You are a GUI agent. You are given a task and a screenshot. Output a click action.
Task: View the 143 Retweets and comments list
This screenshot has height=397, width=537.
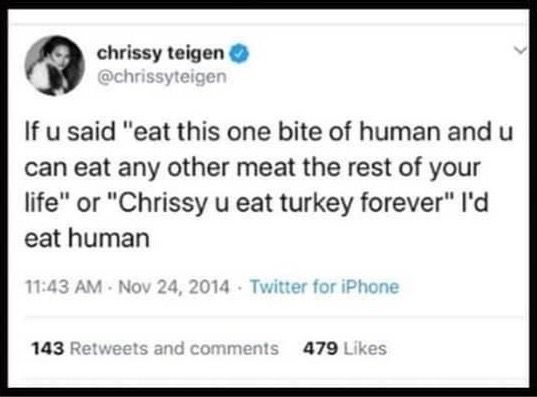(155, 348)
